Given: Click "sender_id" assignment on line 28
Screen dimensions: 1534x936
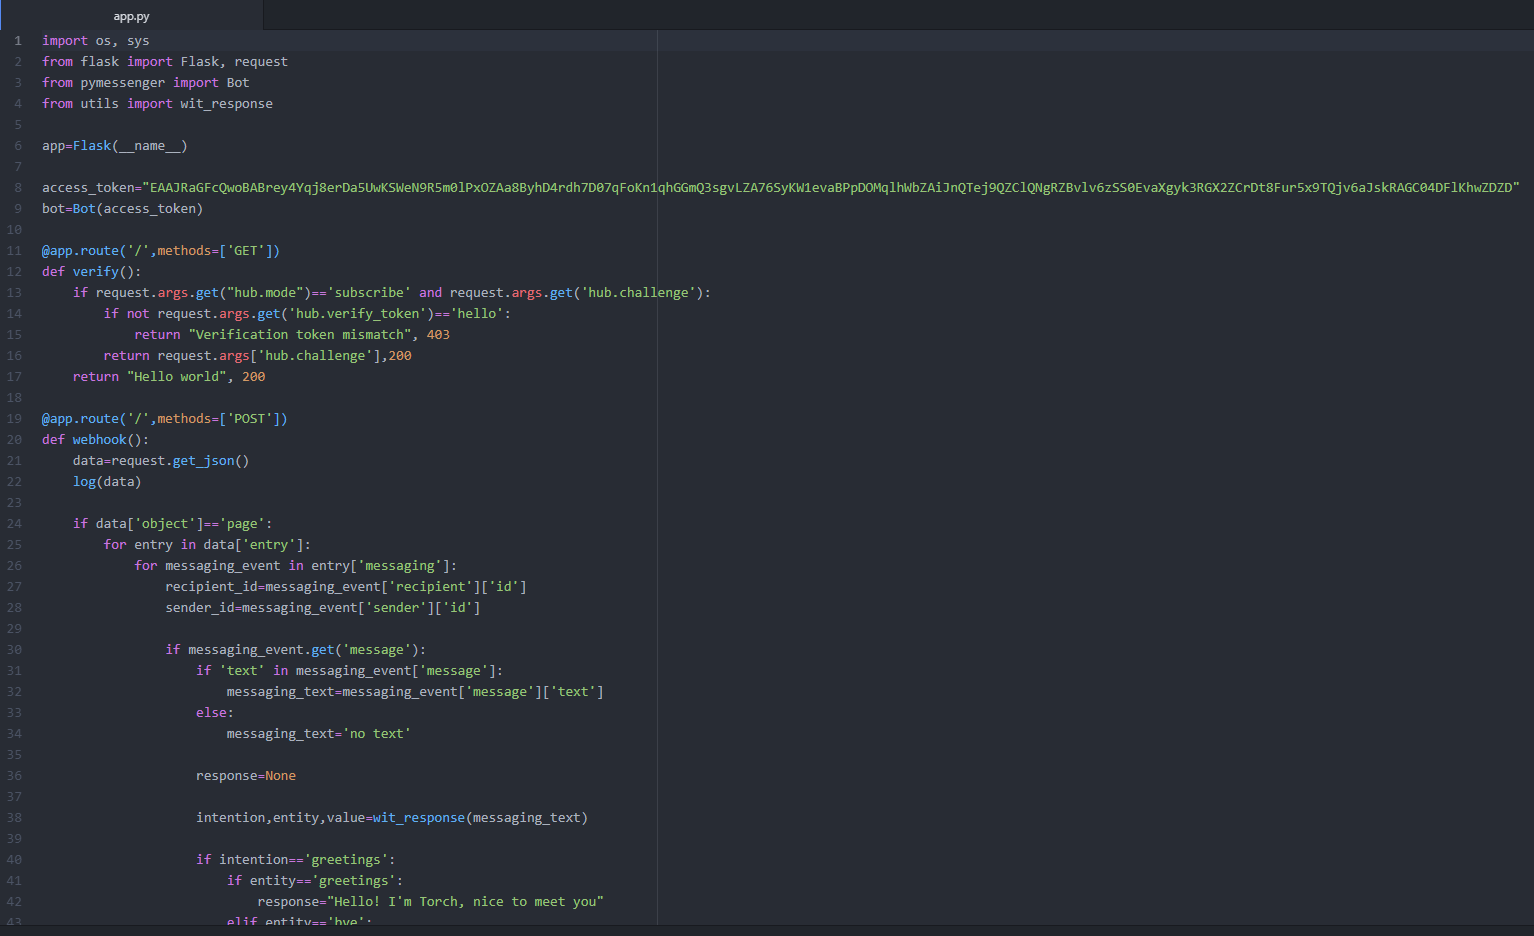Looking at the screenshot, I should click(x=323, y=608).
